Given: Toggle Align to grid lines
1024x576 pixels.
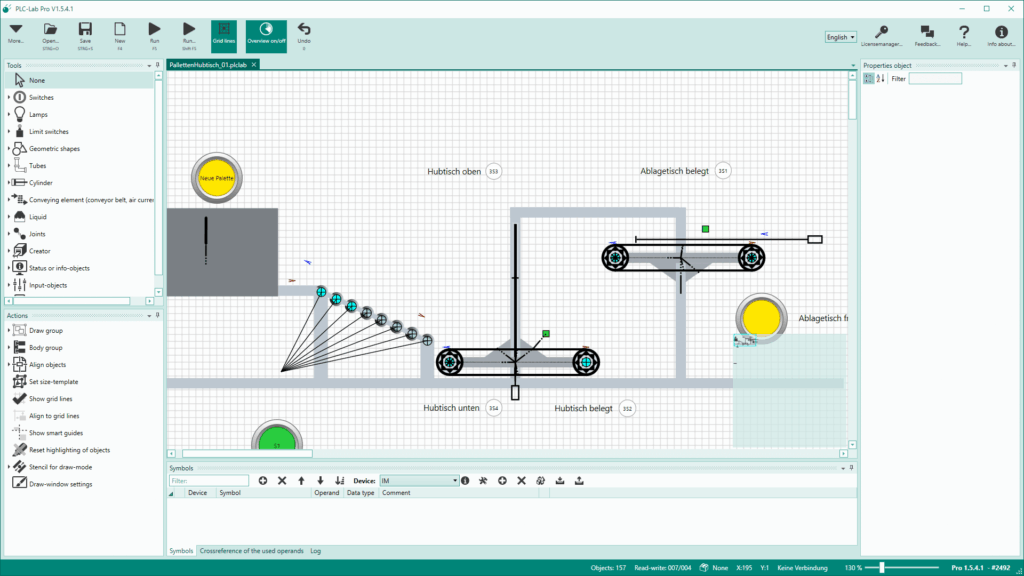Looking at the screenshot, I should click(54, 415).
